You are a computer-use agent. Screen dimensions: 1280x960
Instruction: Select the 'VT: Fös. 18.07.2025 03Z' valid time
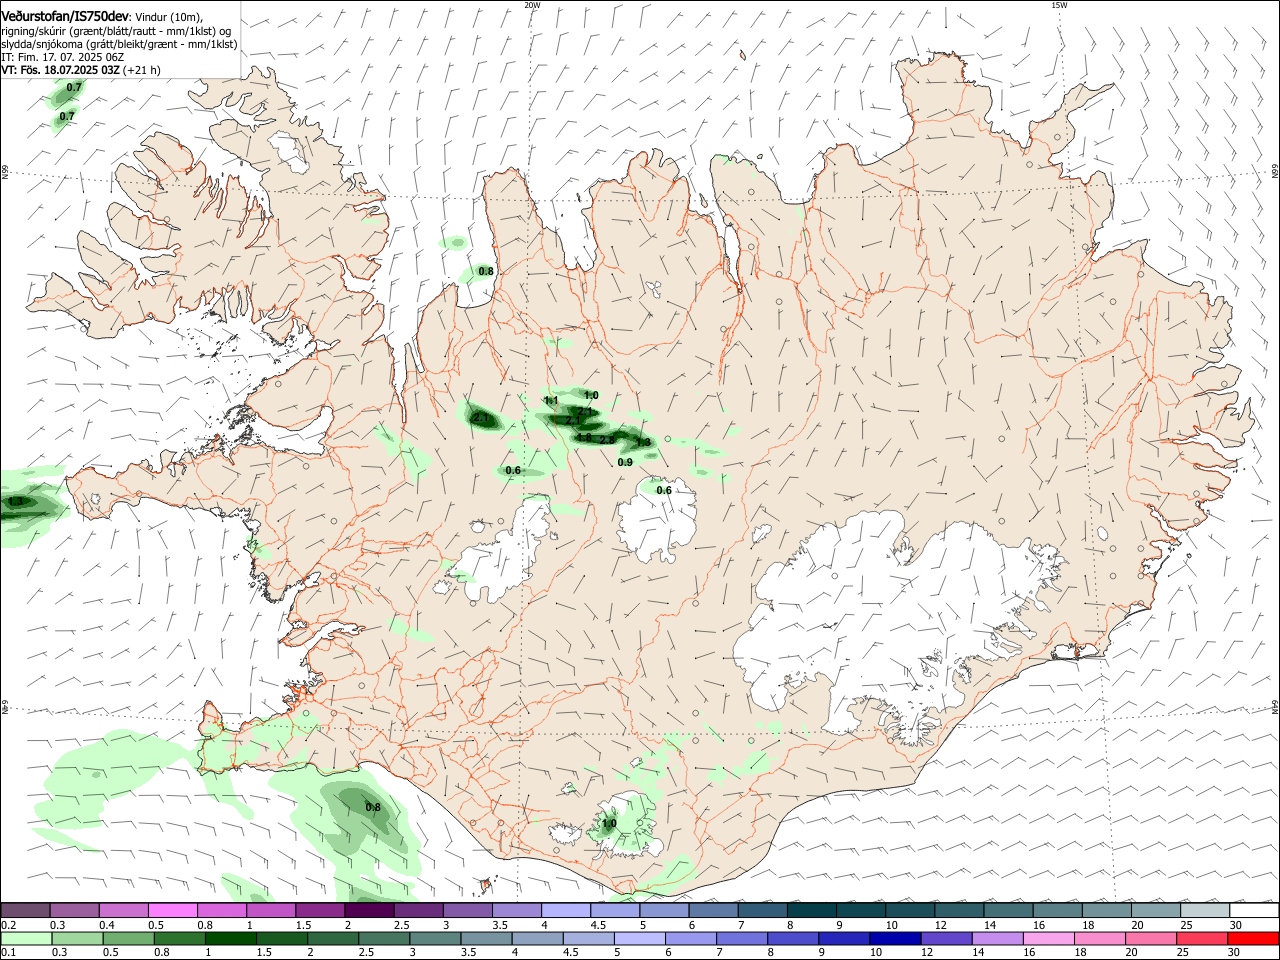point(61,70)
